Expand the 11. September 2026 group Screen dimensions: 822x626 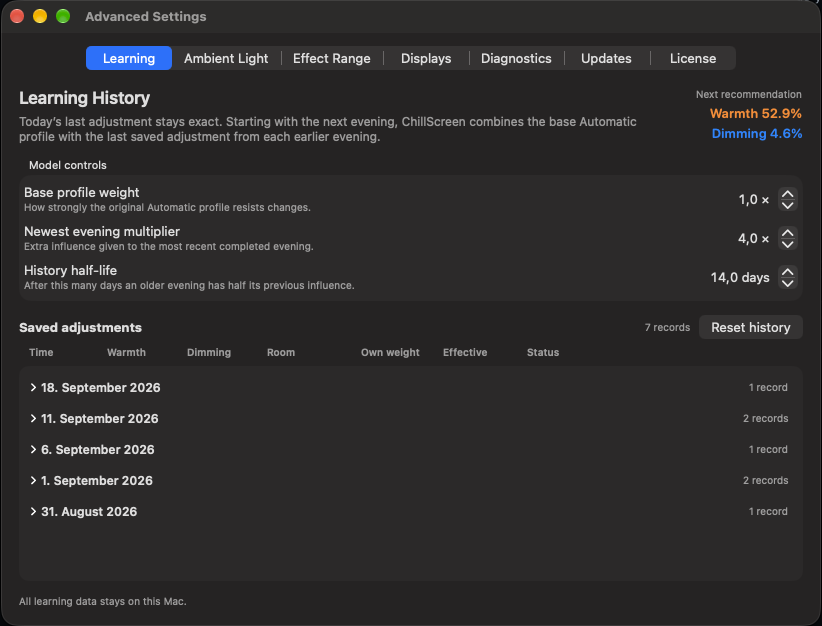click(x=33, y=418)
